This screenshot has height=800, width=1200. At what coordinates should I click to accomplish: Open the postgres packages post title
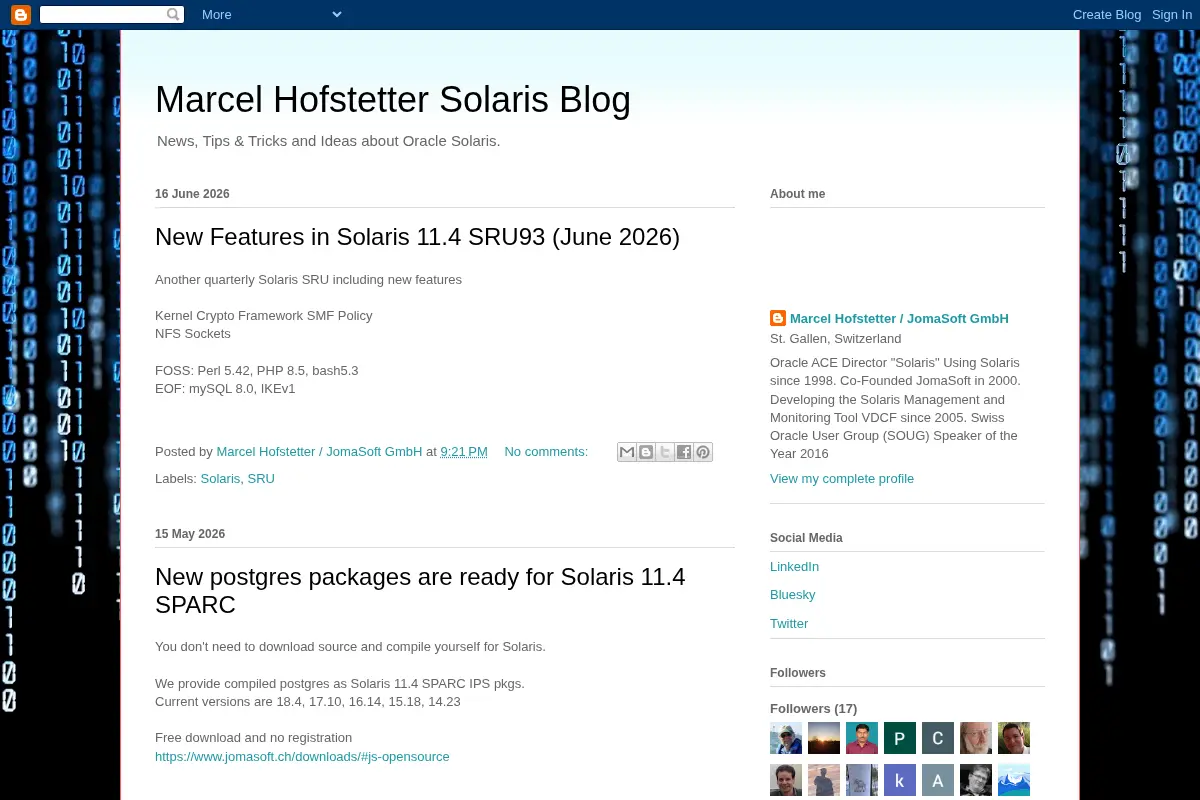[x=420, y=591]
